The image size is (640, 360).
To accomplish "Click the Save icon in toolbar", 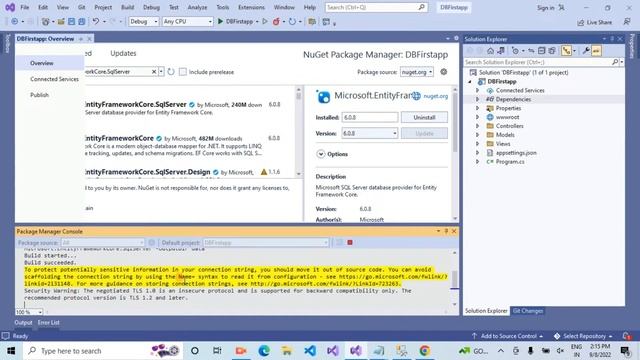I will coord(71,22).
